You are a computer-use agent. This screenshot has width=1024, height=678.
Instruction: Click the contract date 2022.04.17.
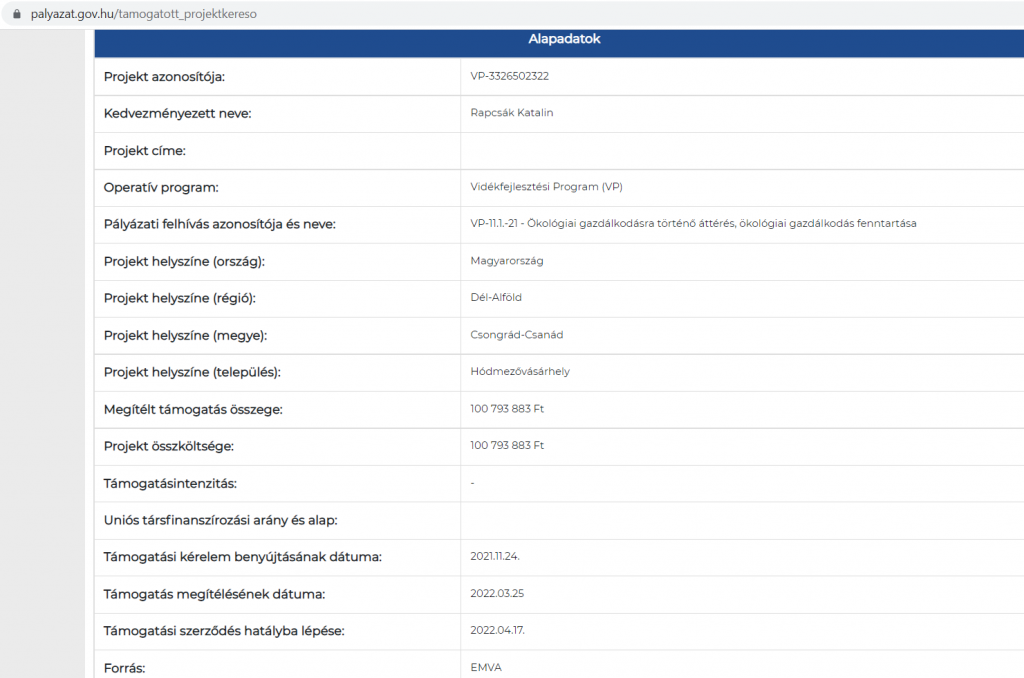[x=497, y=630]
